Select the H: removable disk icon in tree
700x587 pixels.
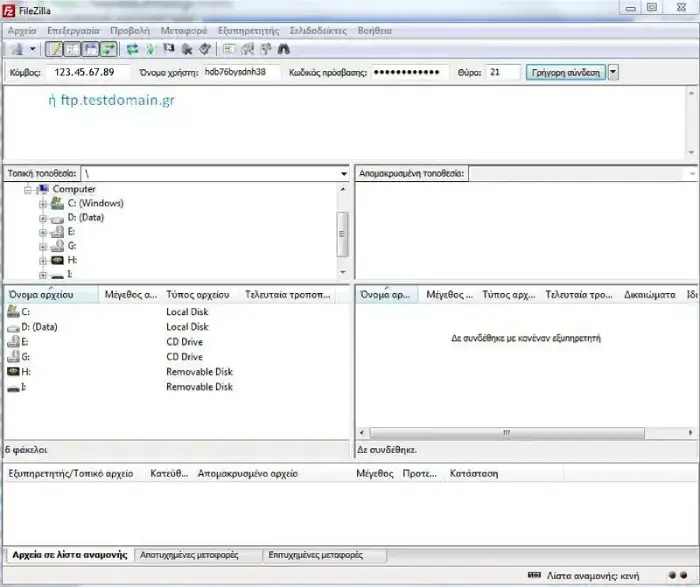pyautogui.click(x=57, y=260)
